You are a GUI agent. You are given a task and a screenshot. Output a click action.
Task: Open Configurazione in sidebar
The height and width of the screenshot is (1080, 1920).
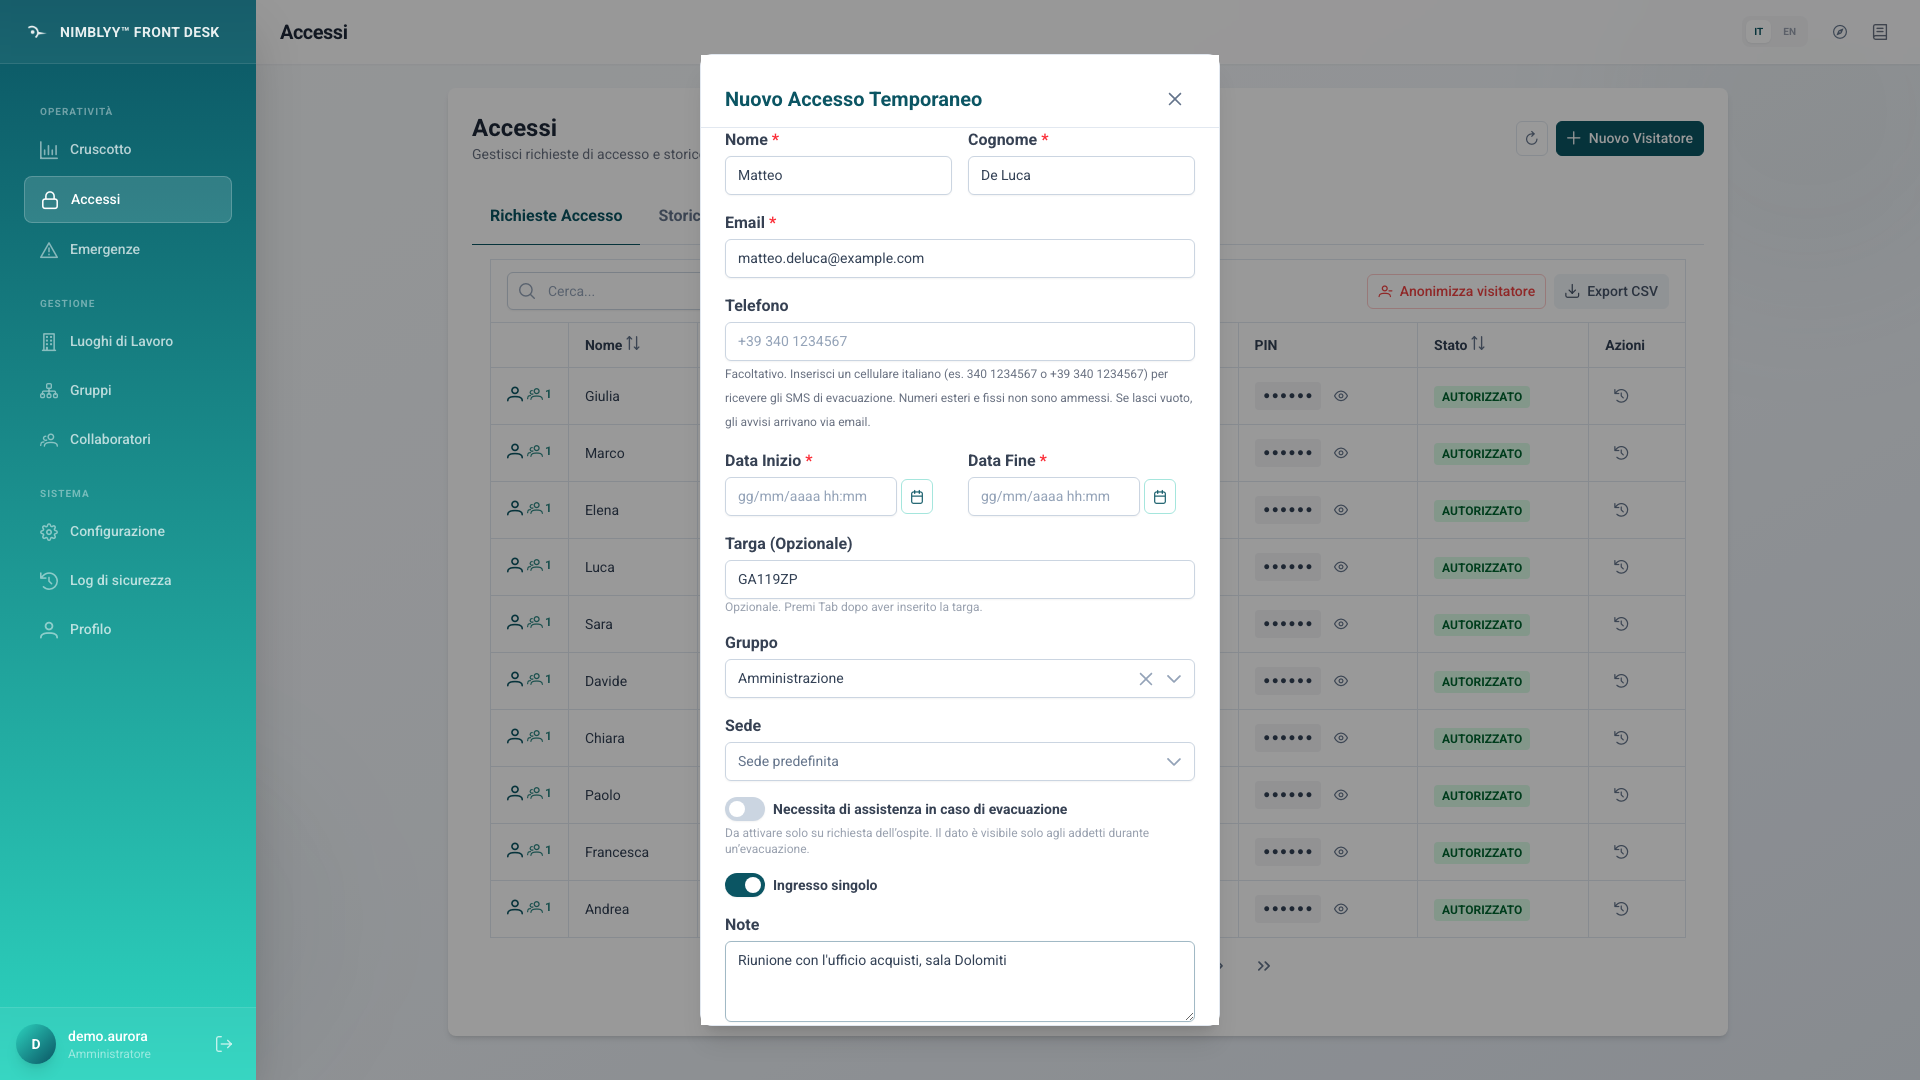coord(128,532)
